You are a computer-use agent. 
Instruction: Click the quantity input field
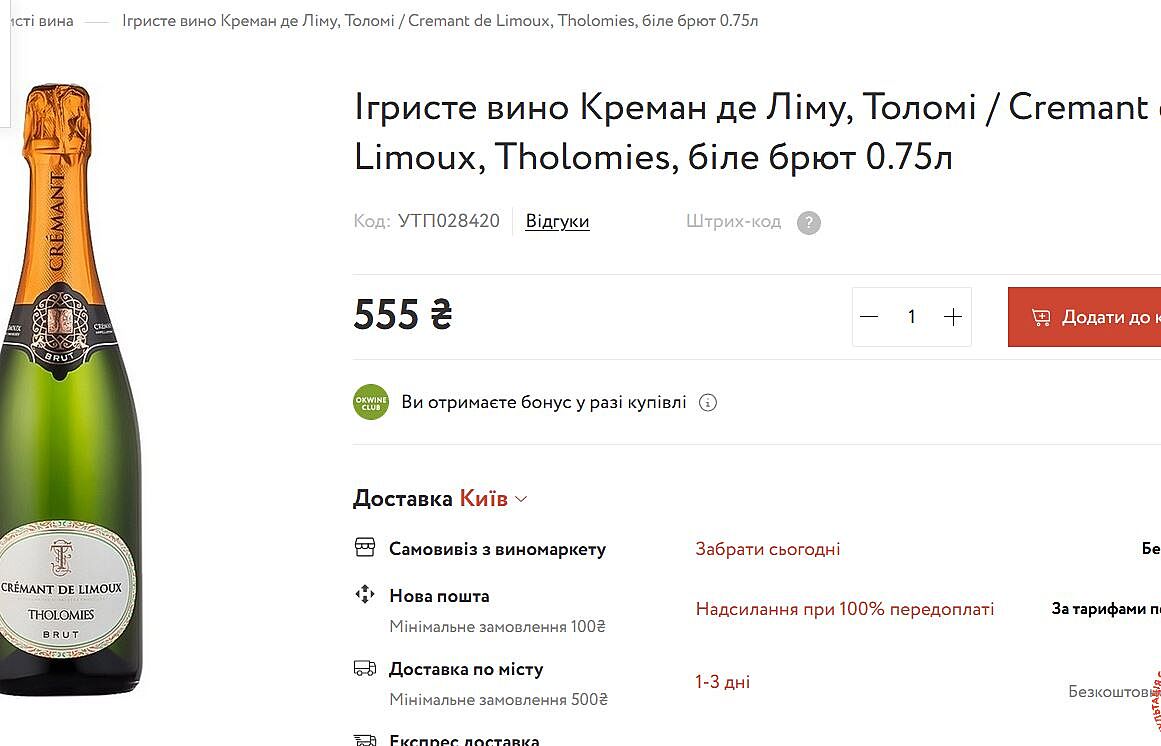(911, 317)
